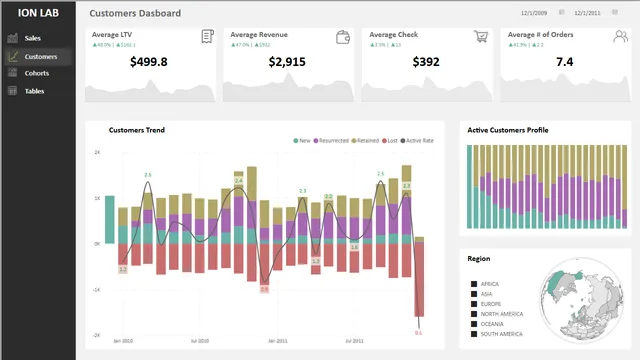Click the people icon on Average # of Orders card
The image size is (640, 360).
click(x=620, y=36)
